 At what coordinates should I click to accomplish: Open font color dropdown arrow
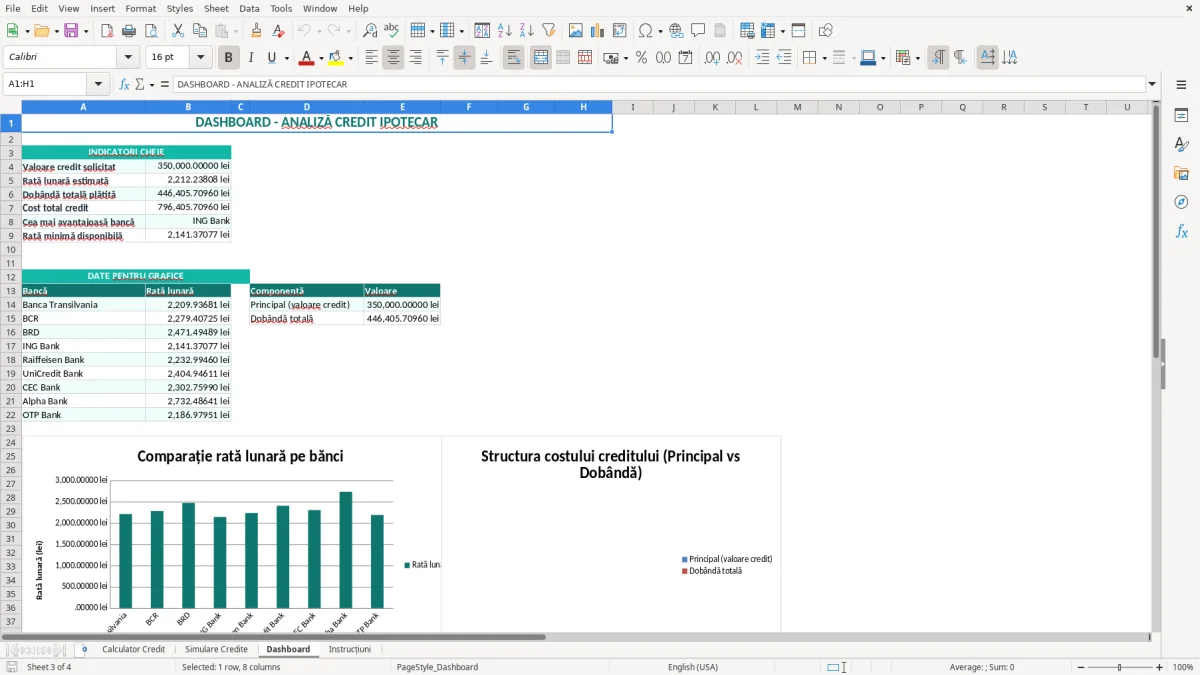pyautogui.click(x=321, y=58)
